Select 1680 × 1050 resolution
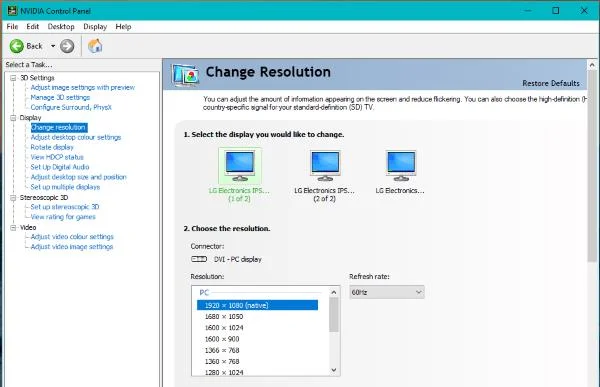Viewport: 600px width, 387px height. coord(224,317)
